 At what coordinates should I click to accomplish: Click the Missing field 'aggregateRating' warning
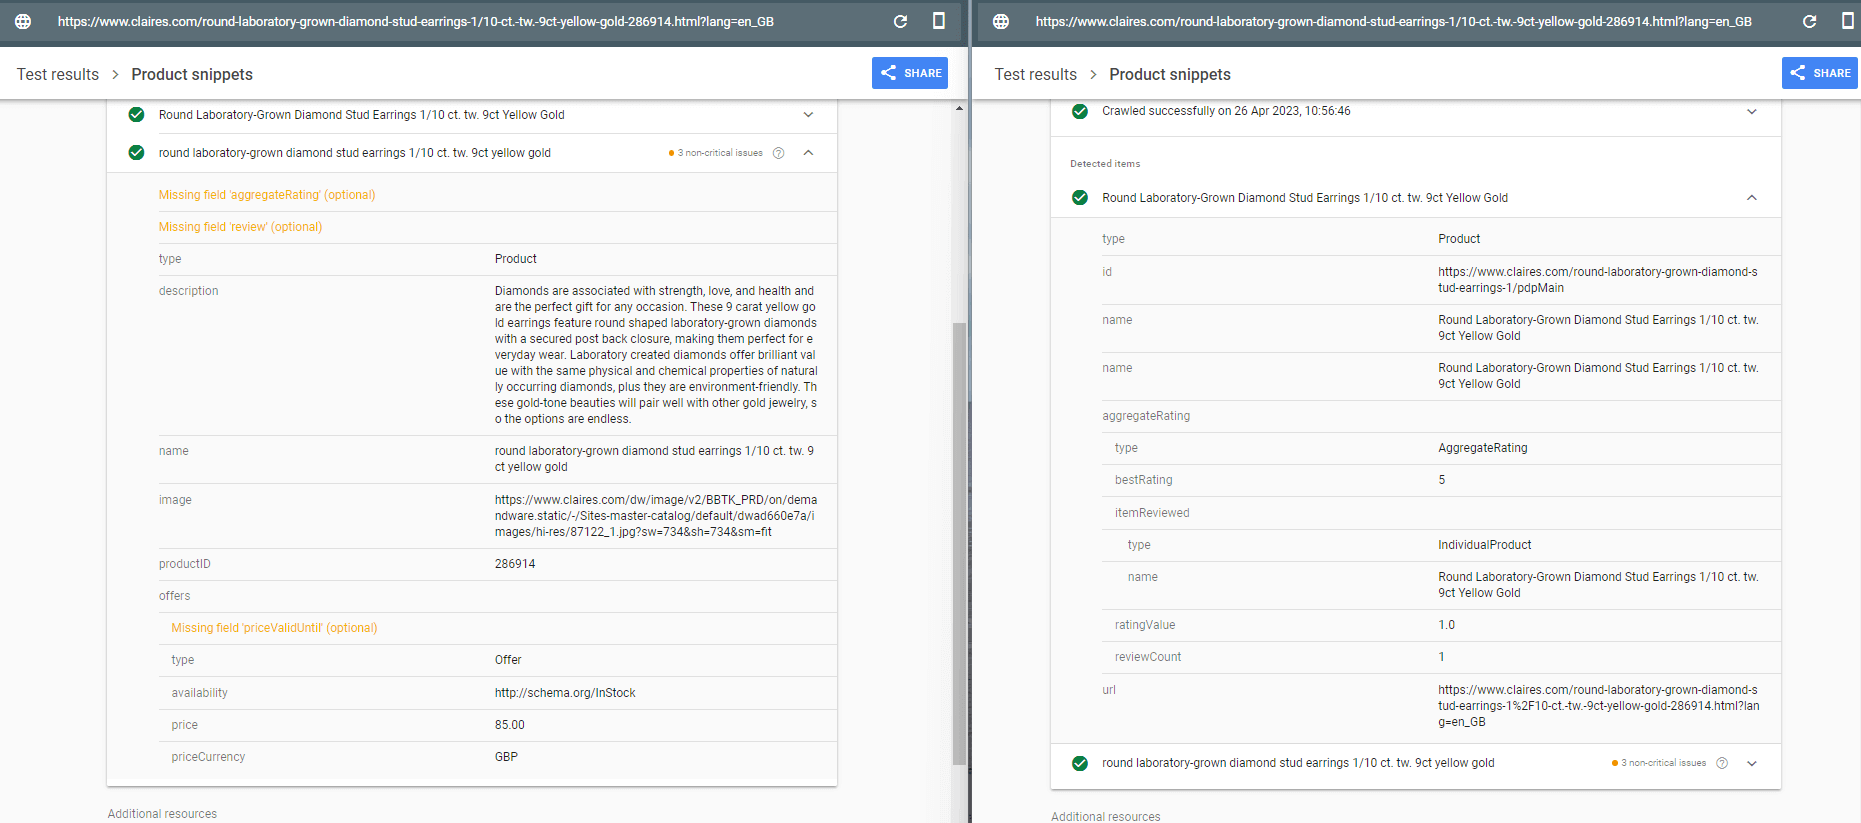267,195
